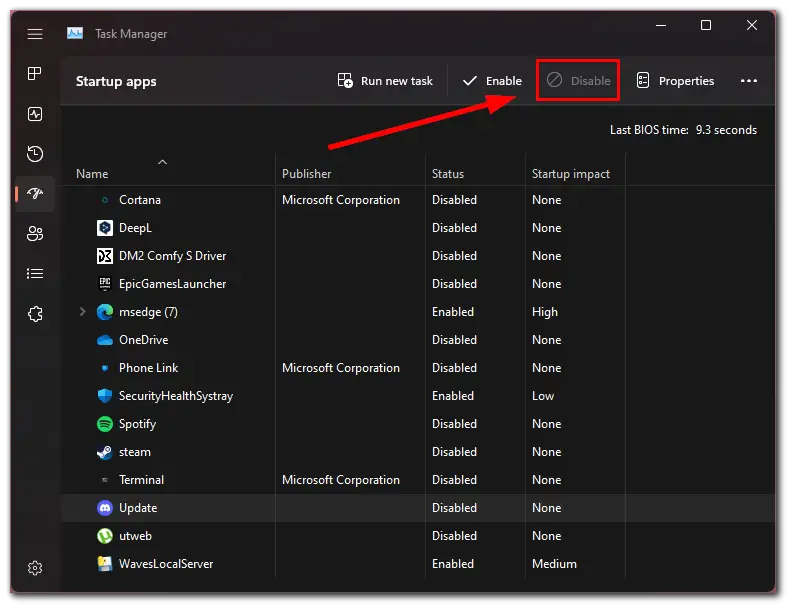Select the OneDrive row name
The height and width of the screenshot is (611, 794).
143,340
